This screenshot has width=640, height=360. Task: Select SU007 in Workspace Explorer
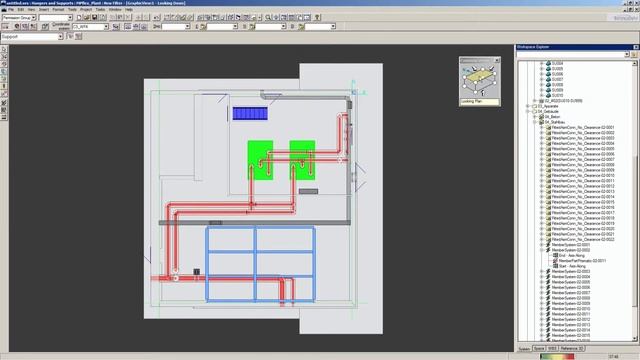click(x=557, y=80)
